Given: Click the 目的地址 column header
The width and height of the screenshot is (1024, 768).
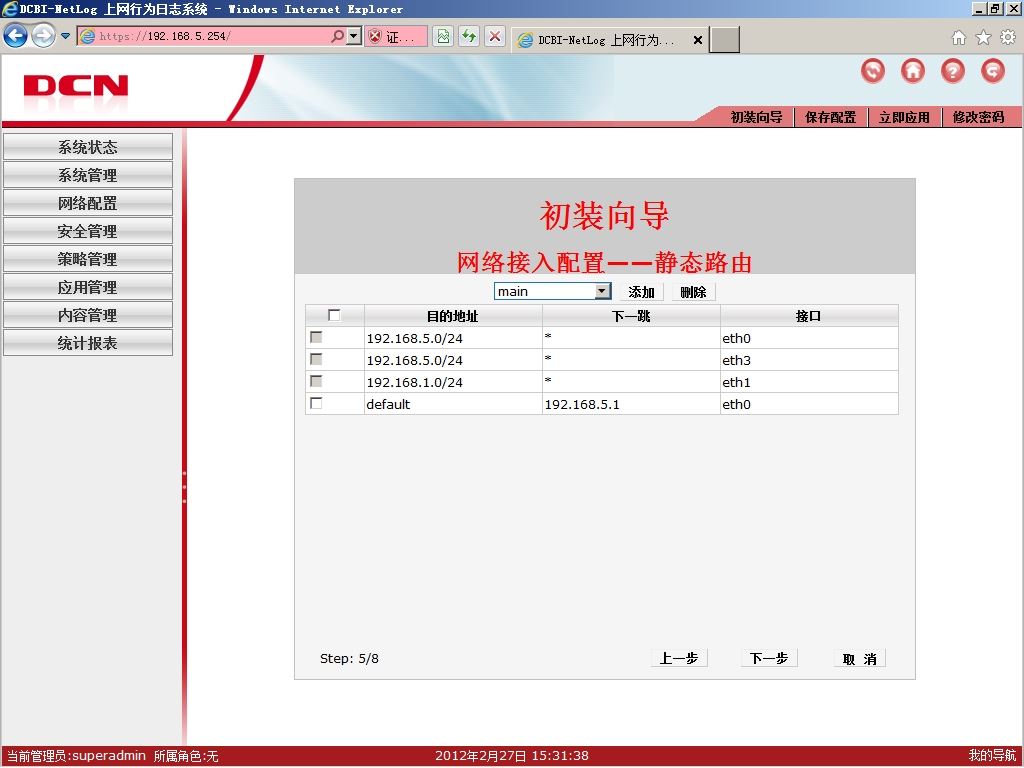Looking at the screenshot, I should point(453,316).
